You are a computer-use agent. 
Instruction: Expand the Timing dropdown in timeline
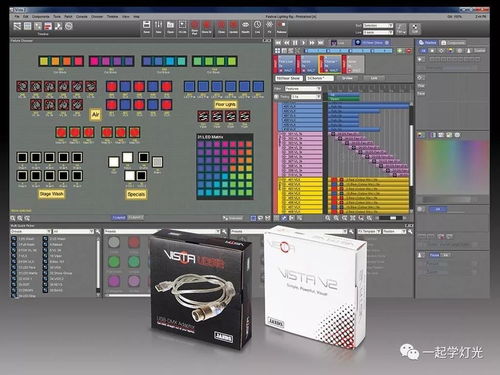pos(306,97)
